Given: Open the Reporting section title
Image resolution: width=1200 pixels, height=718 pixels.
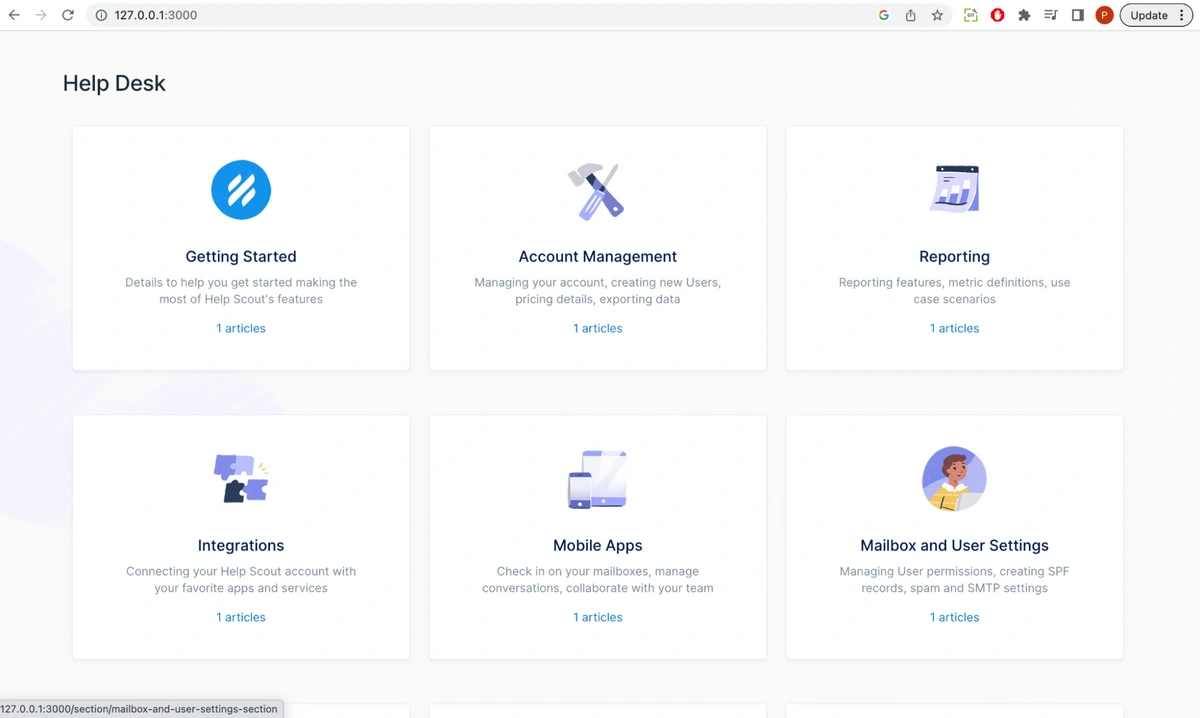Looking at the screenshot, I should click(954, 256).
